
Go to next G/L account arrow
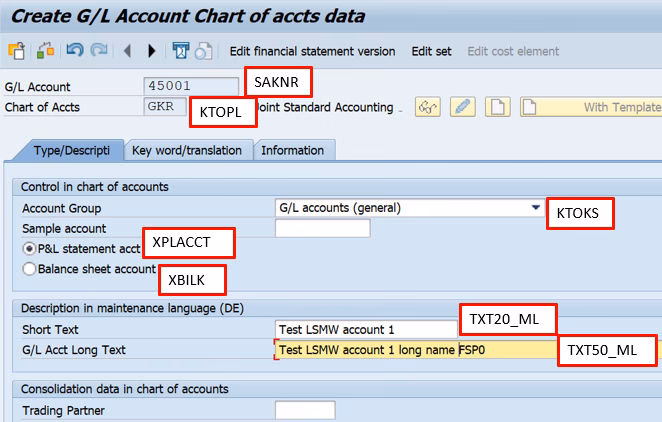point(152,51)
